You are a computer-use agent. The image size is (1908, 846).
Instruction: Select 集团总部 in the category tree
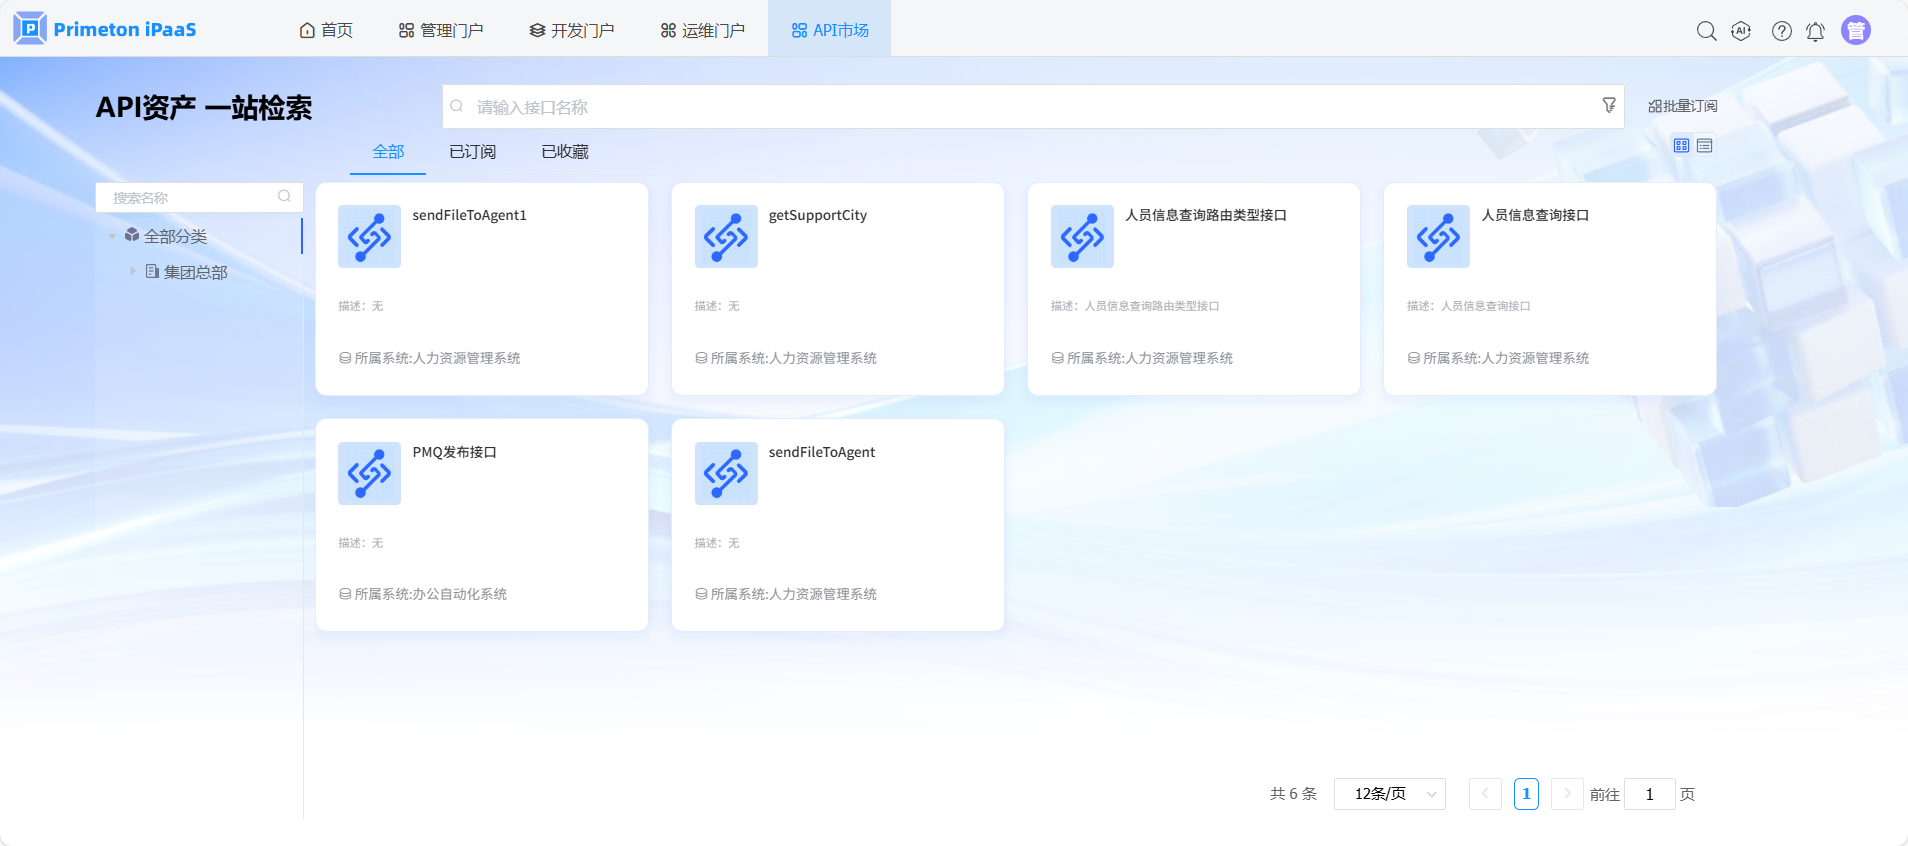click(196, 272)
